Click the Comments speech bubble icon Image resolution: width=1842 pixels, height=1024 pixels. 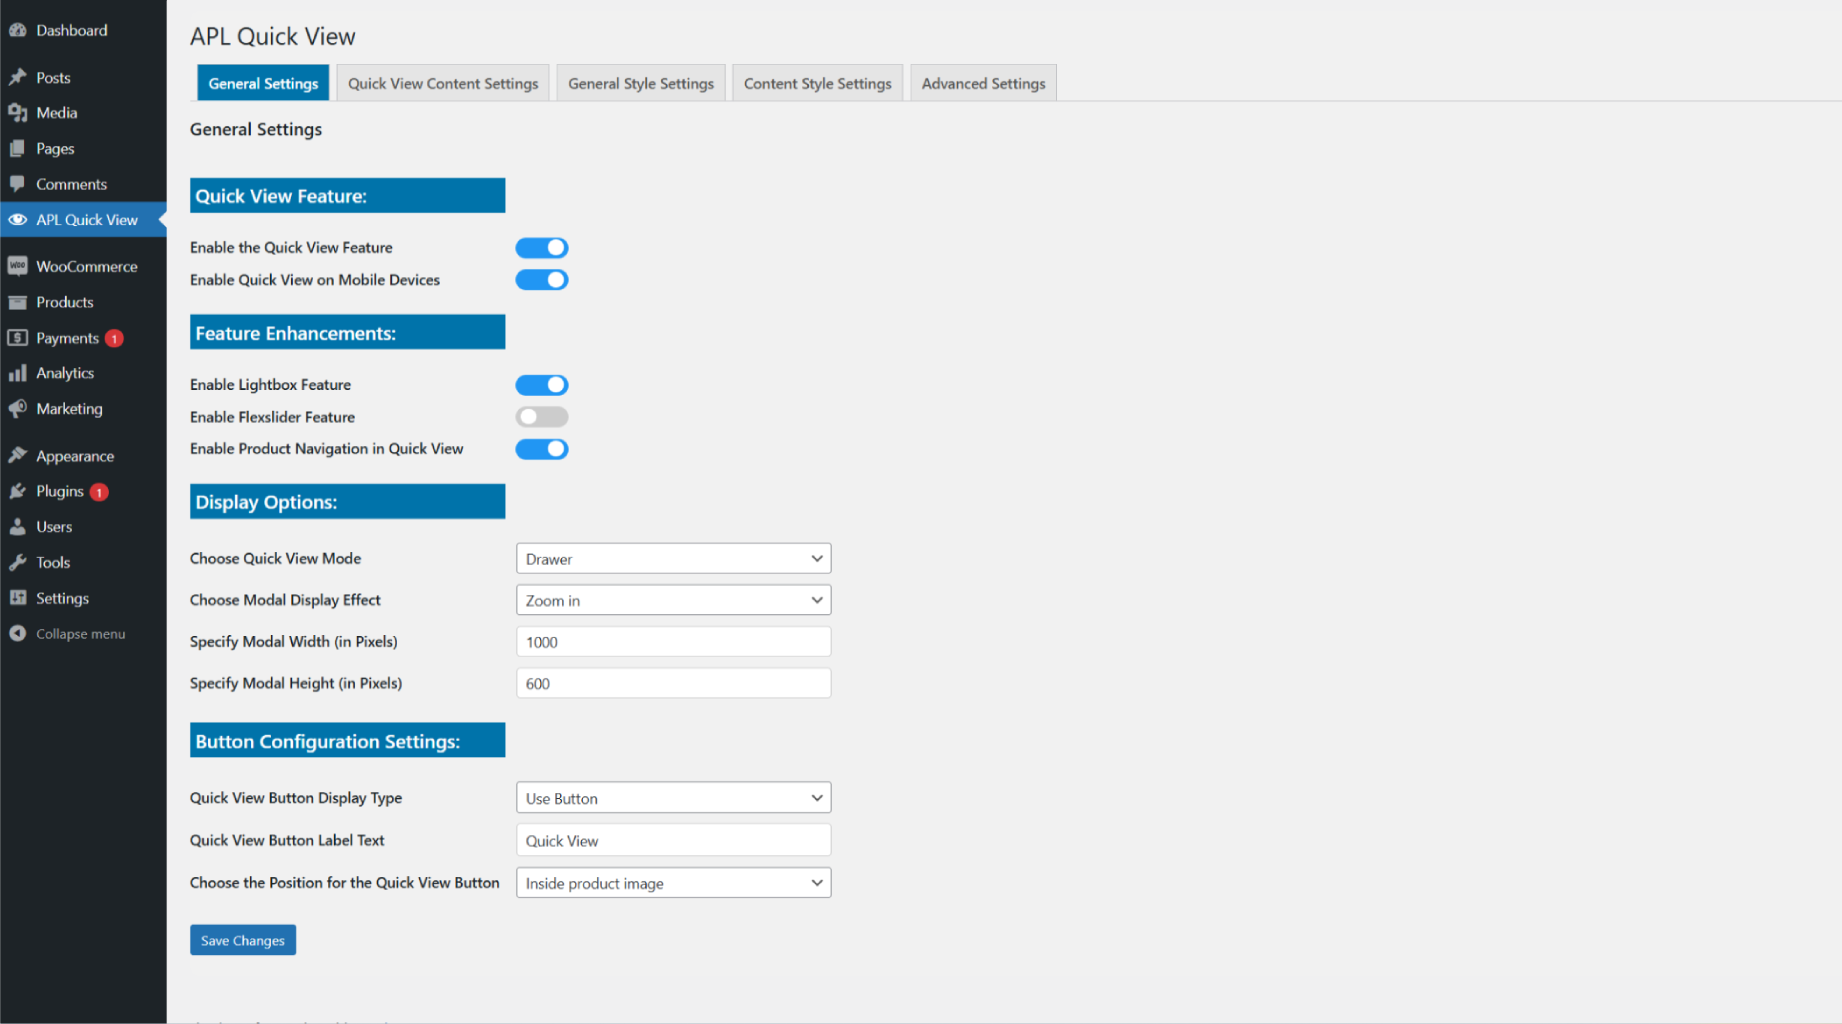click(17, 184)
